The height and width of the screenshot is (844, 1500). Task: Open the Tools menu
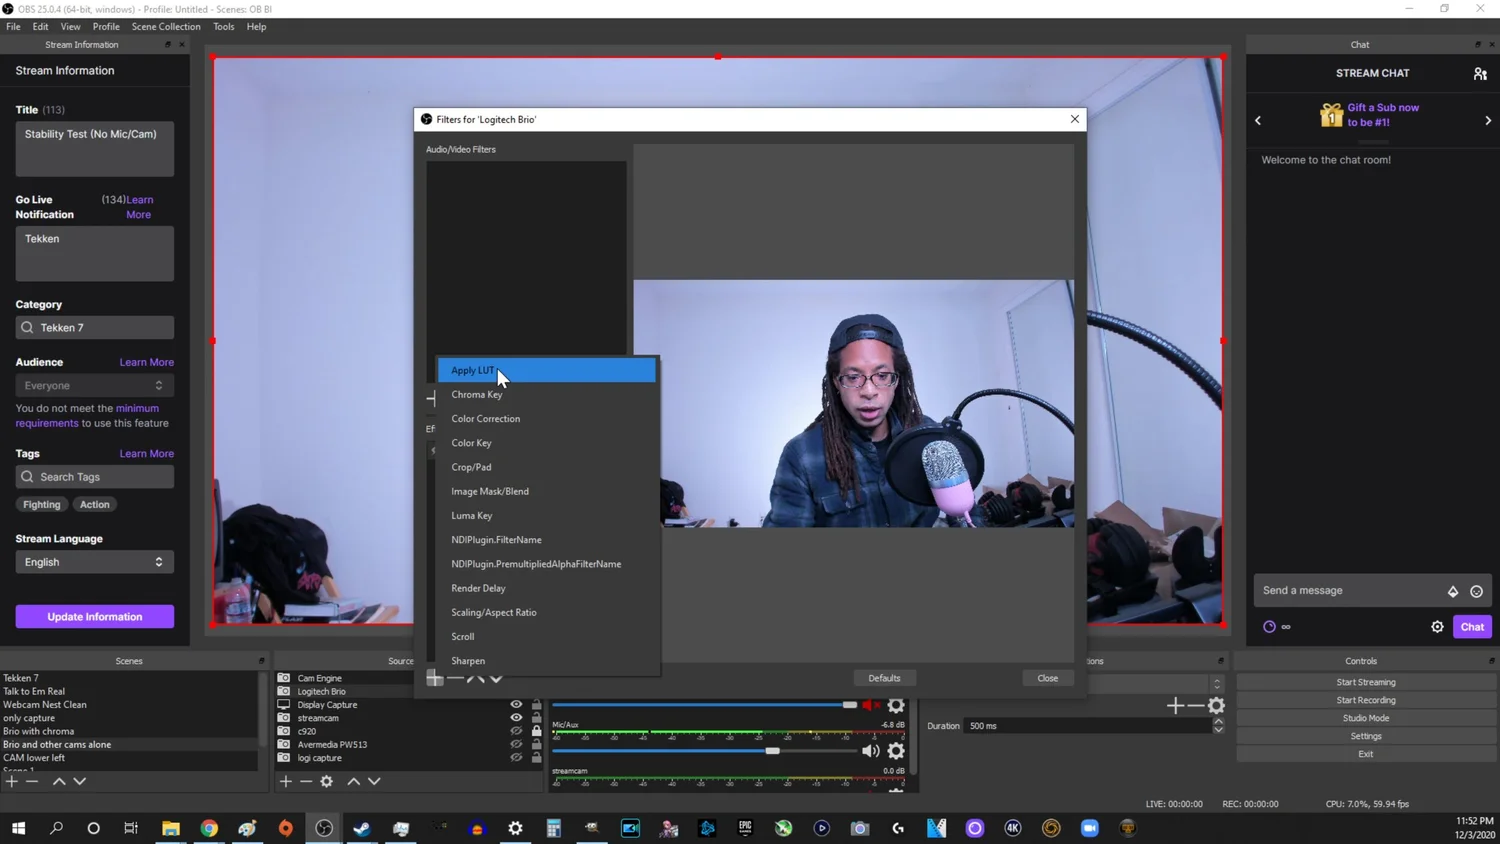pyautogui.click(x=223, y=27)
